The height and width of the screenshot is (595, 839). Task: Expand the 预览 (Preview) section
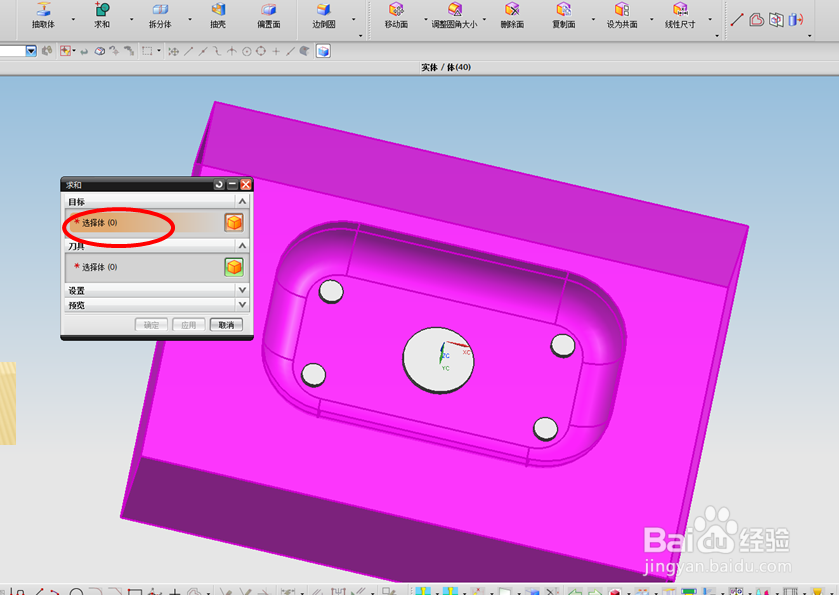point(242,304)
